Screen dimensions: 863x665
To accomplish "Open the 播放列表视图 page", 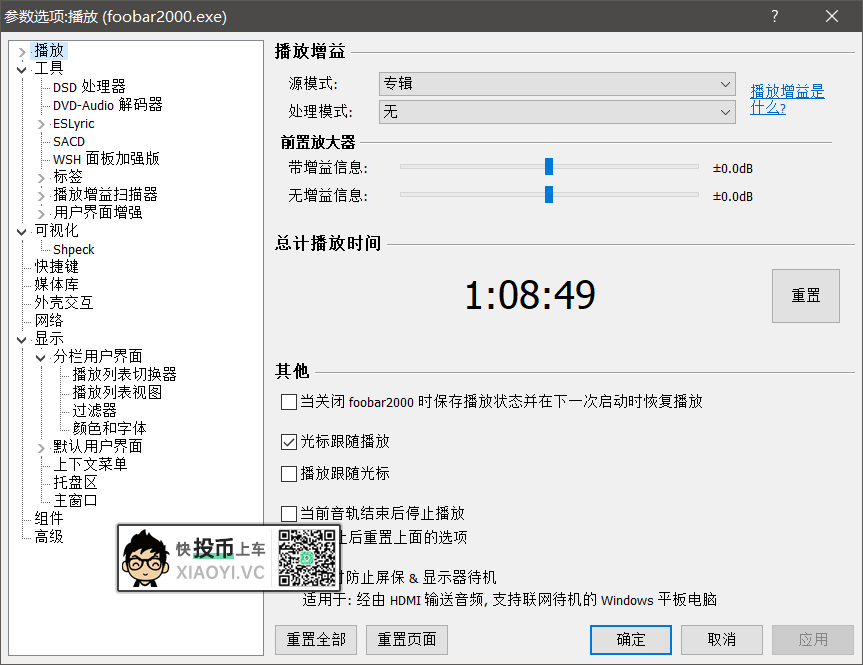I will [117, 393].
